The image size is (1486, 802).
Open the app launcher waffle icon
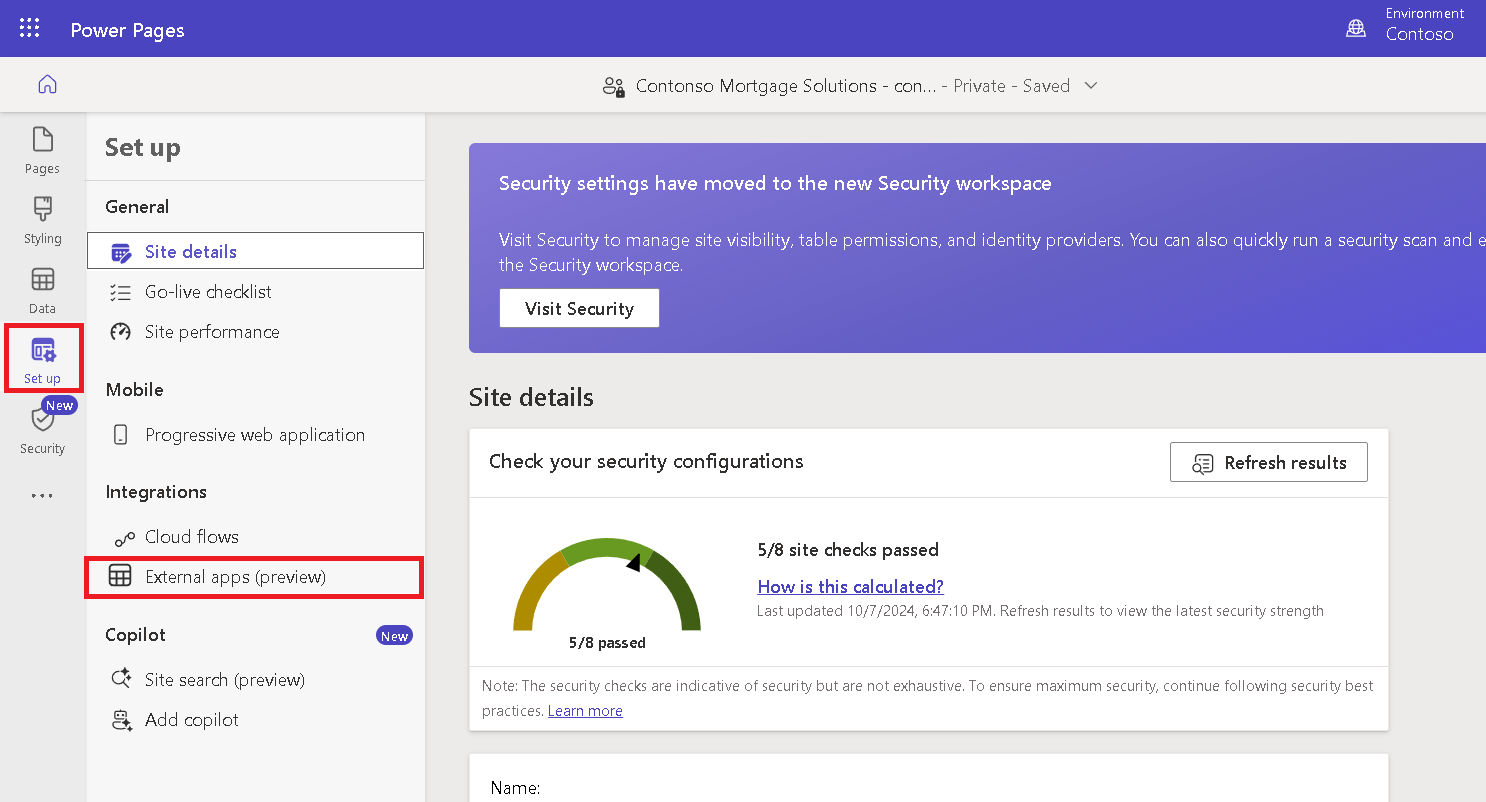30,29
